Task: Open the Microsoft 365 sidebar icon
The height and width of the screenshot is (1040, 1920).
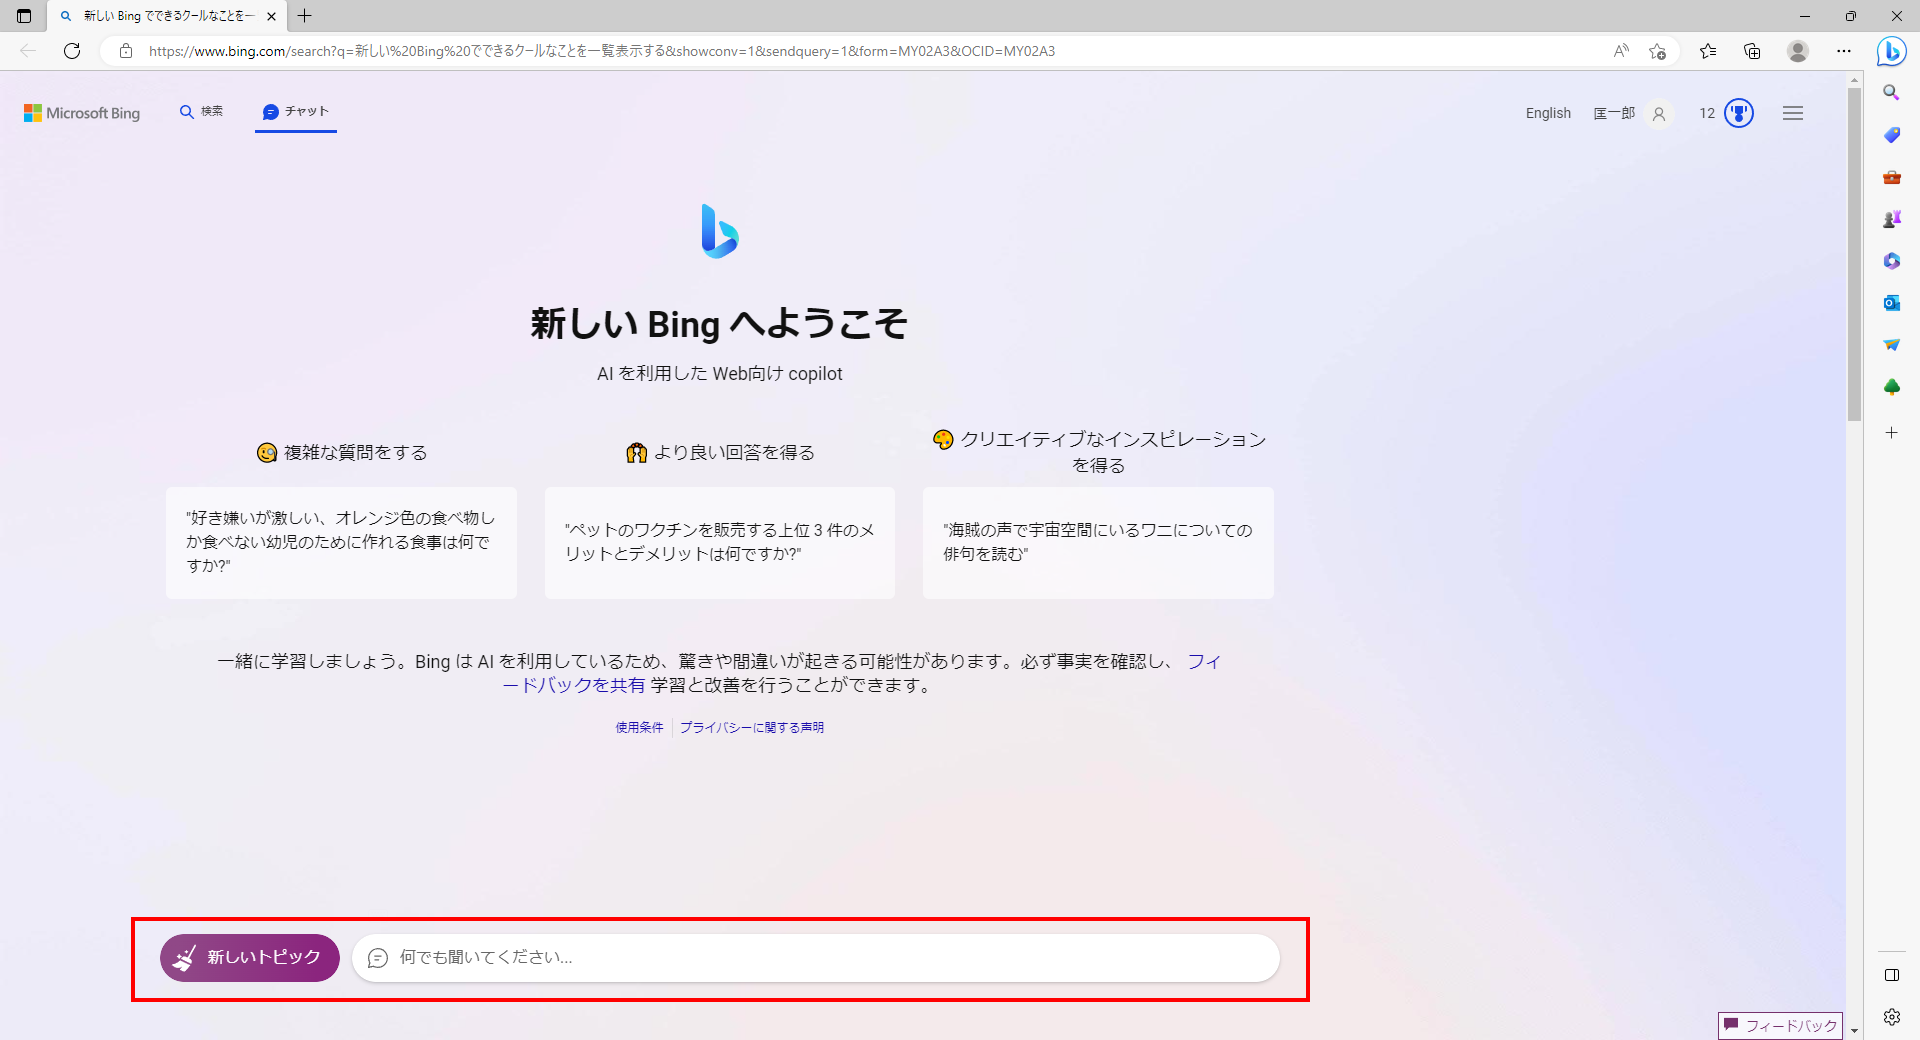Action: click(1891, 261)
